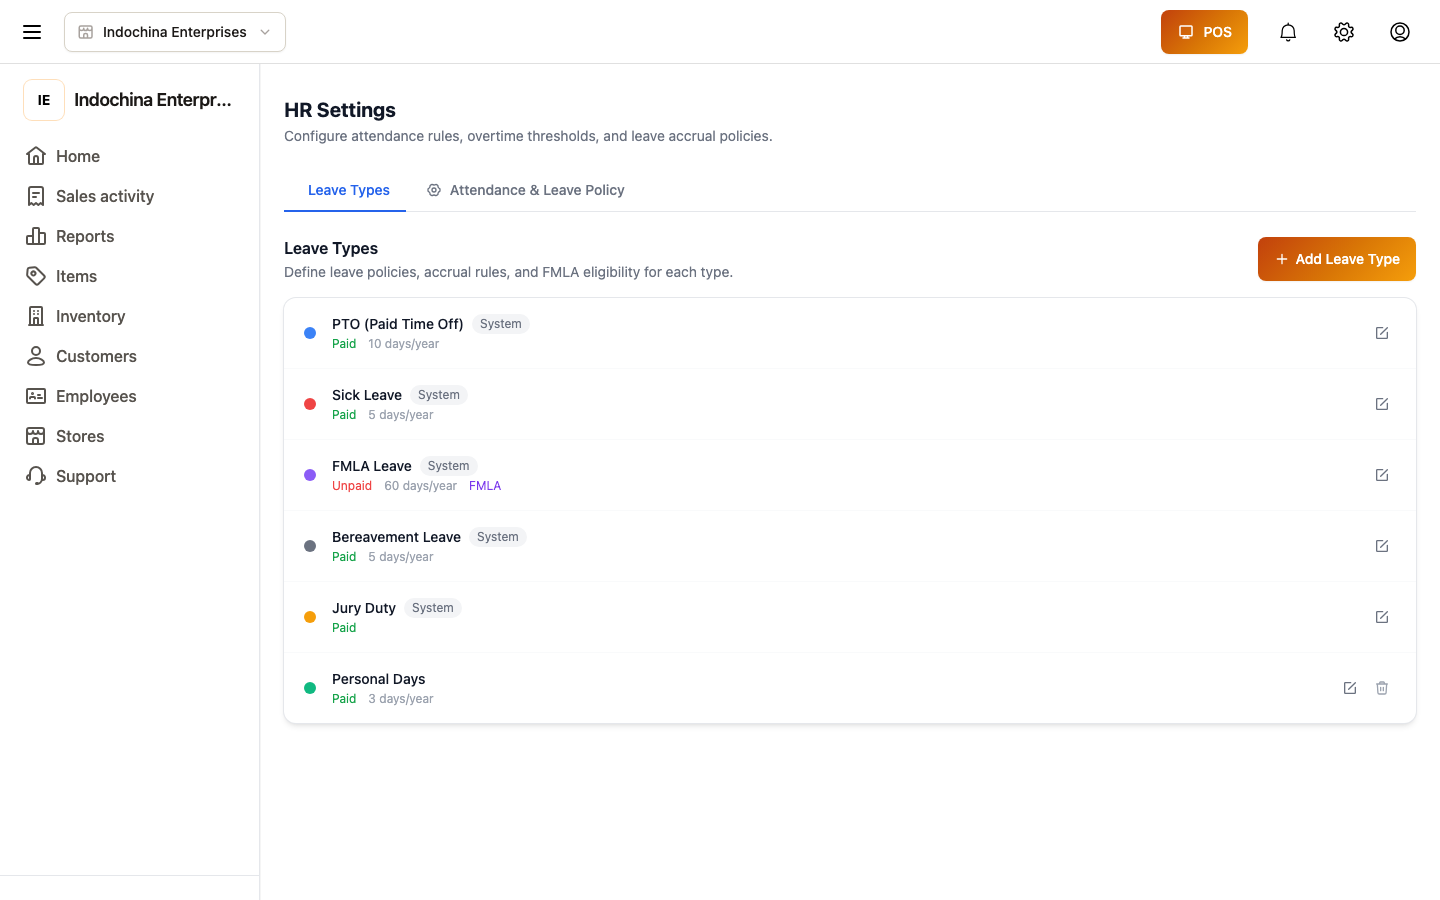1440x900 pixels.
Task: Click the HR Settings page heading
Action: coord(340,110)
